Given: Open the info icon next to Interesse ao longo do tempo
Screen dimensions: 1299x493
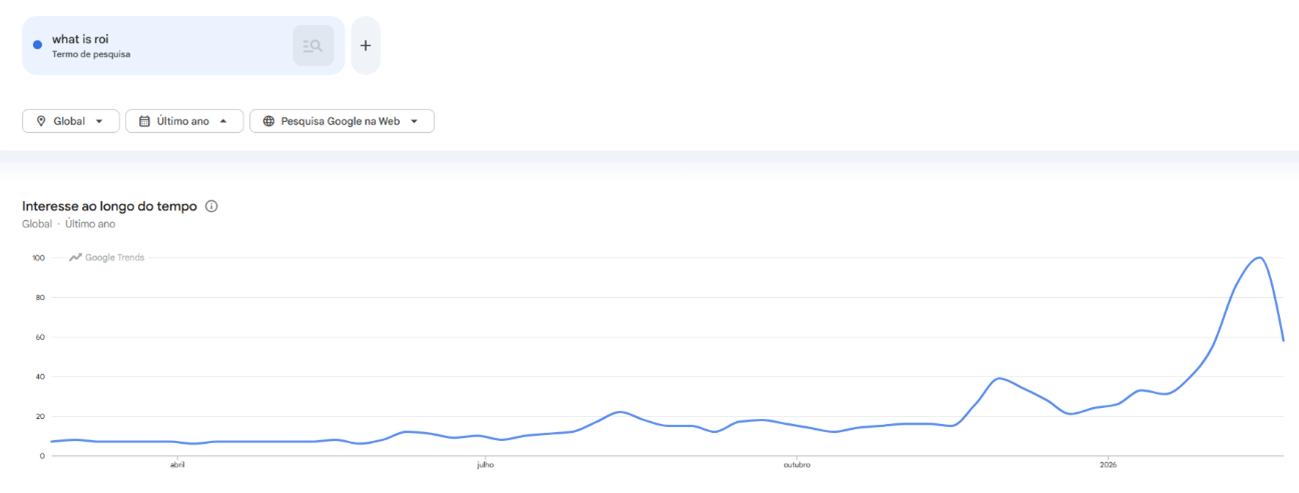Looking at the screenshot, I should coord(211,206).
